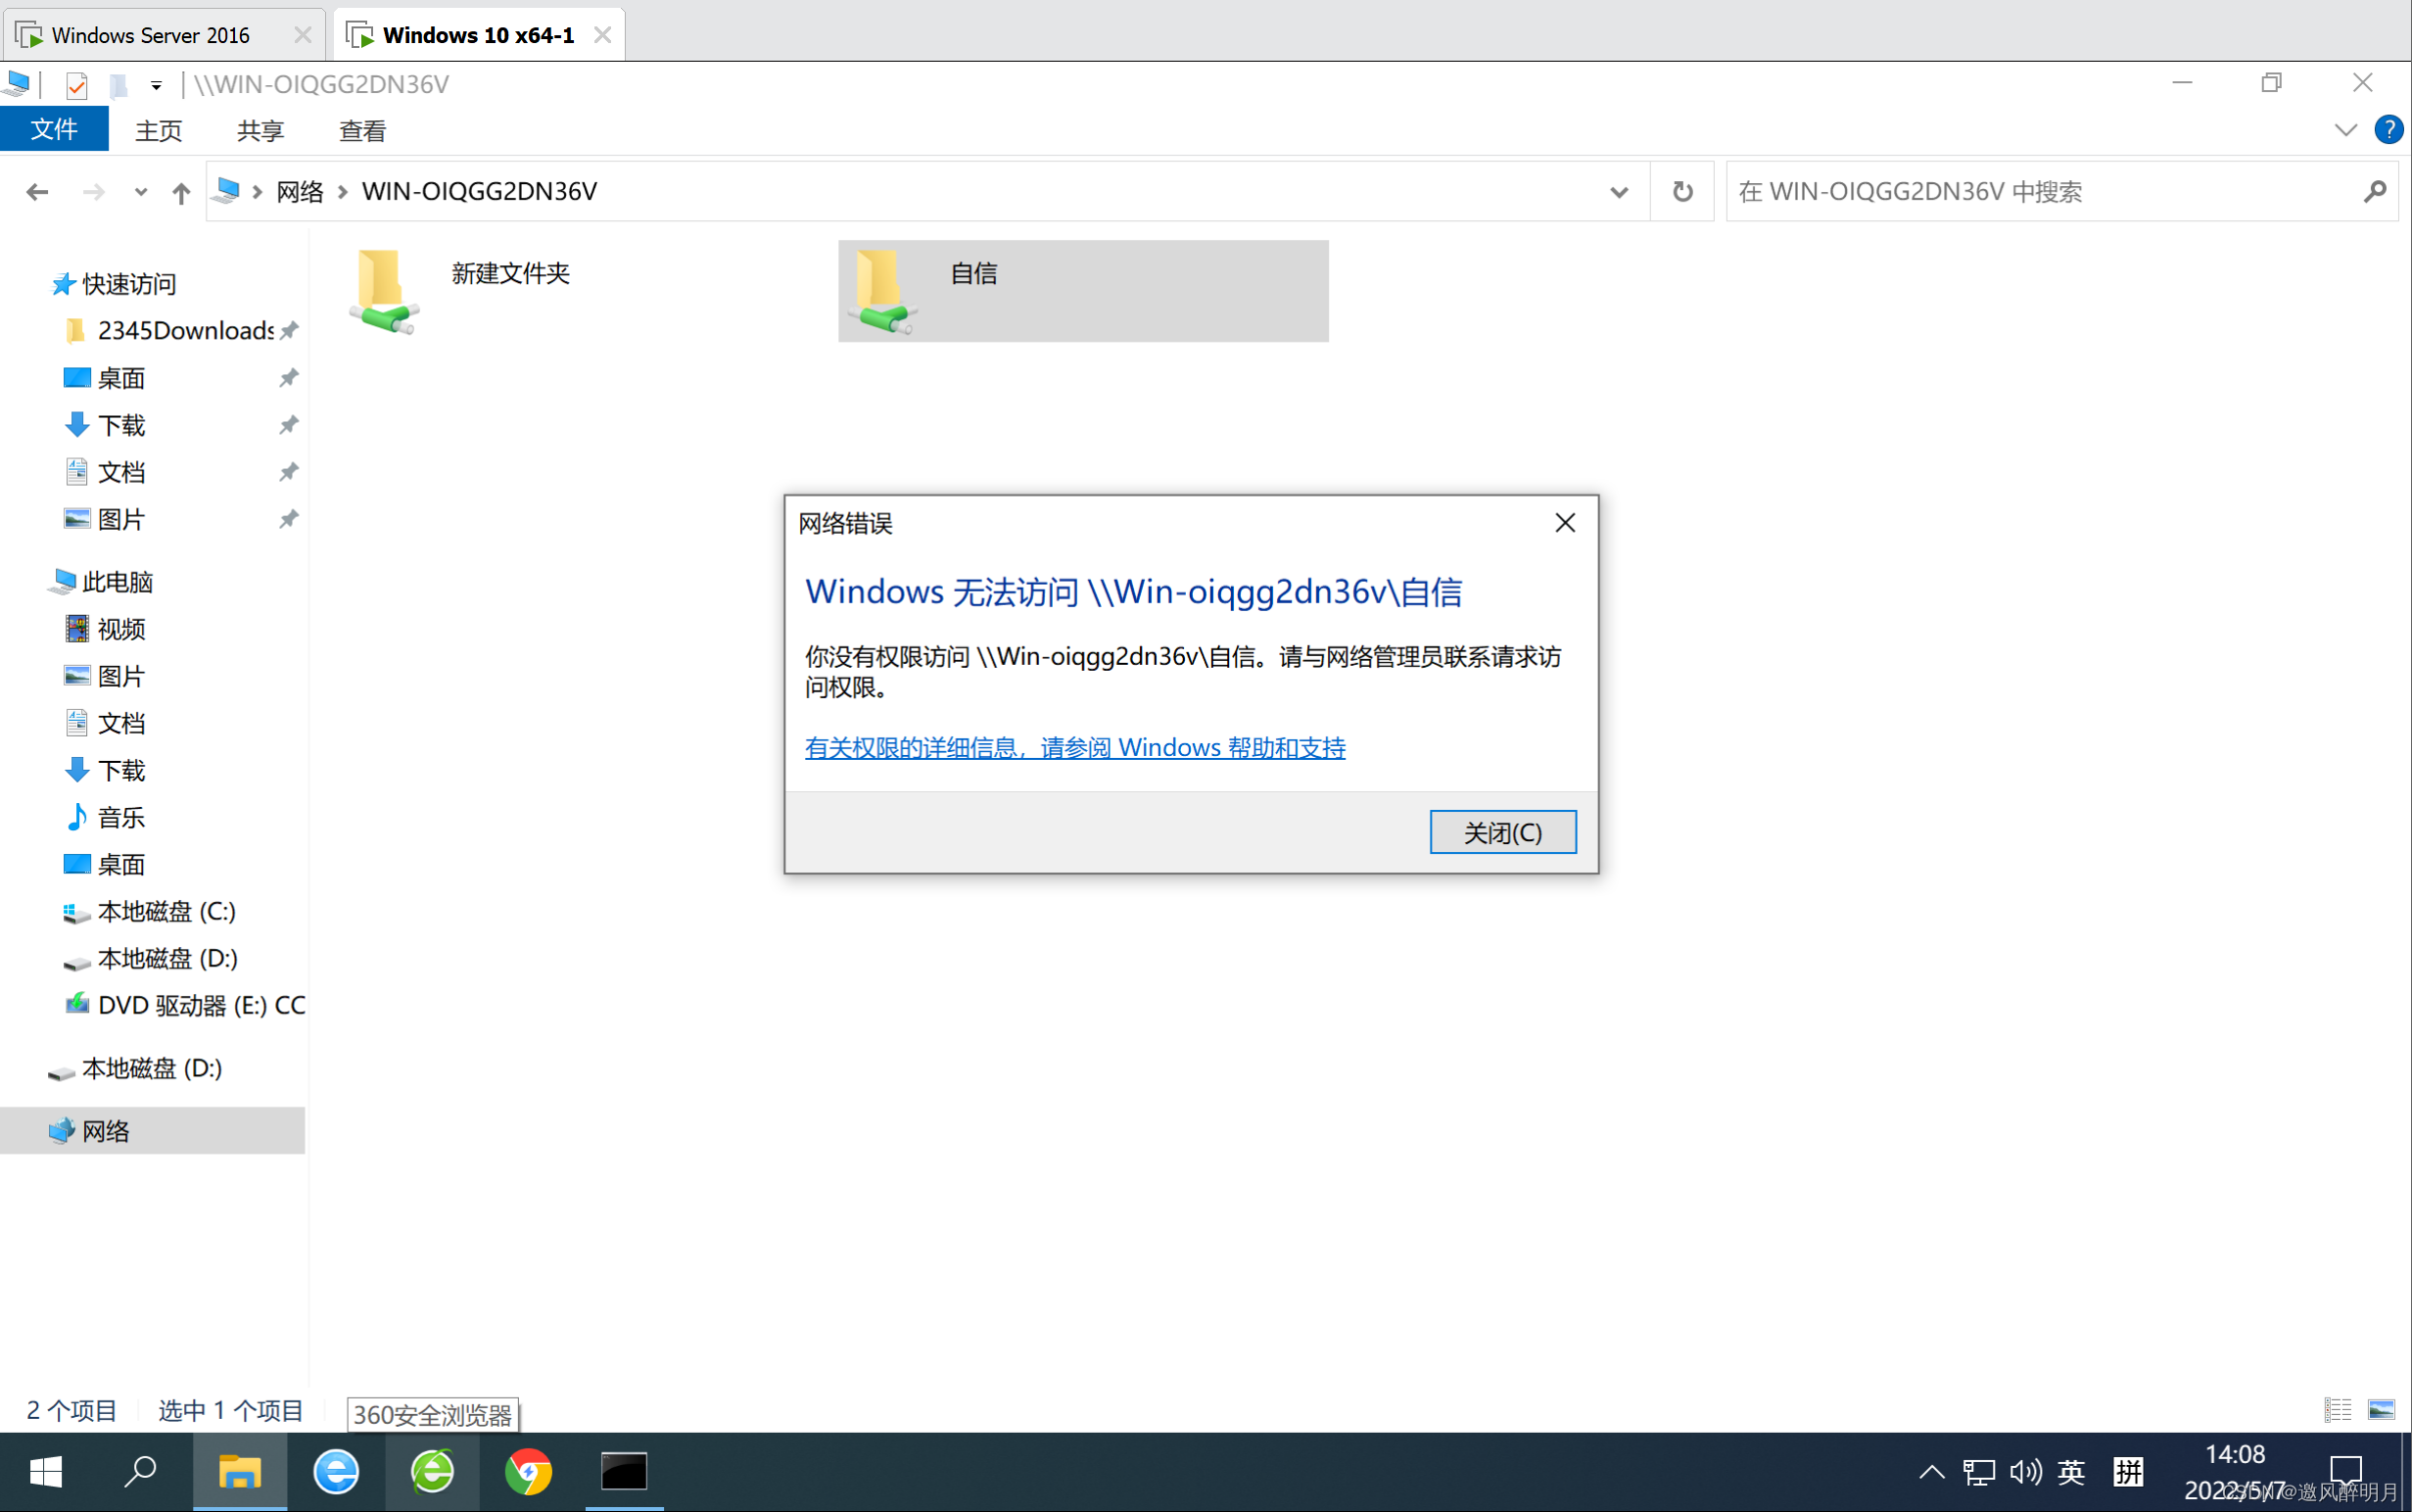
Task: Expand the ribbon with the chevron
Action: (2345, 130)
